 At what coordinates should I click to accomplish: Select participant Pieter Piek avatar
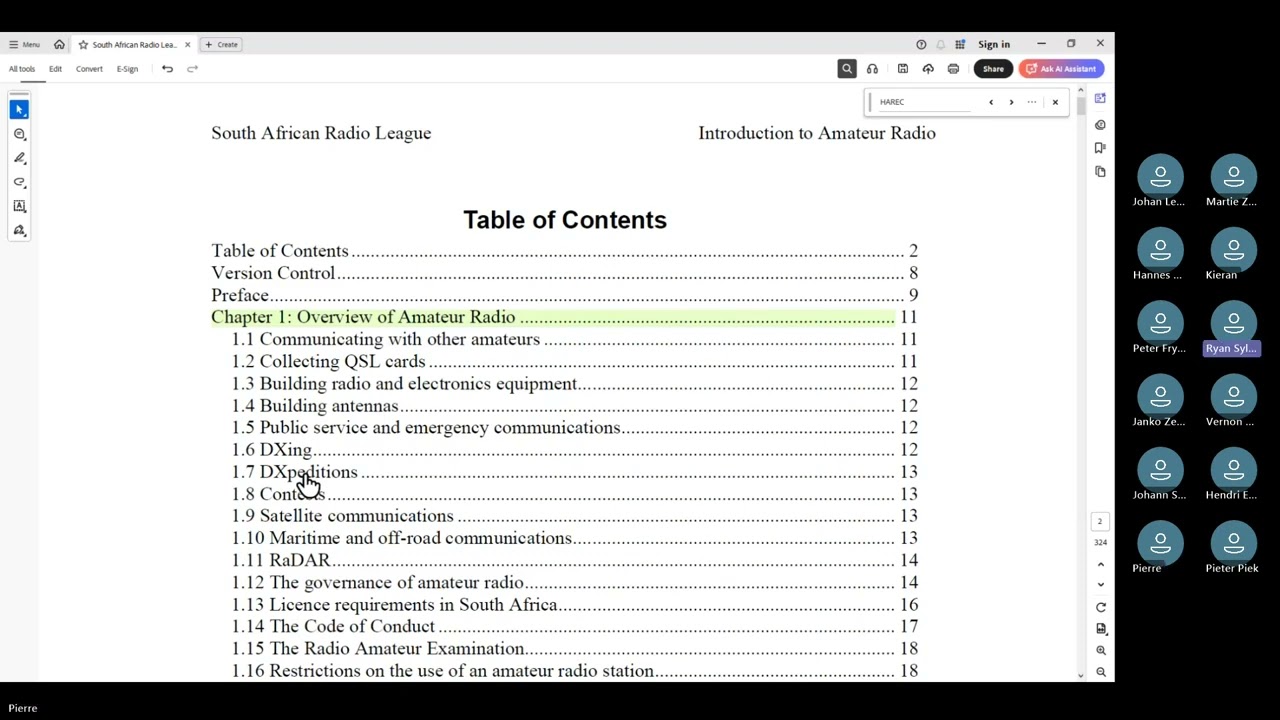click(1233, 542)
